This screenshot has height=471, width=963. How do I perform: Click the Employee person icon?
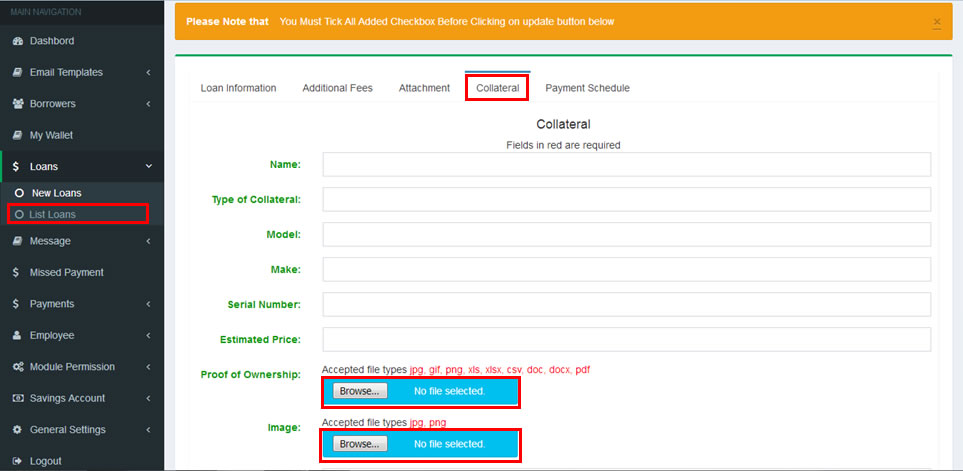click(18, 335)
